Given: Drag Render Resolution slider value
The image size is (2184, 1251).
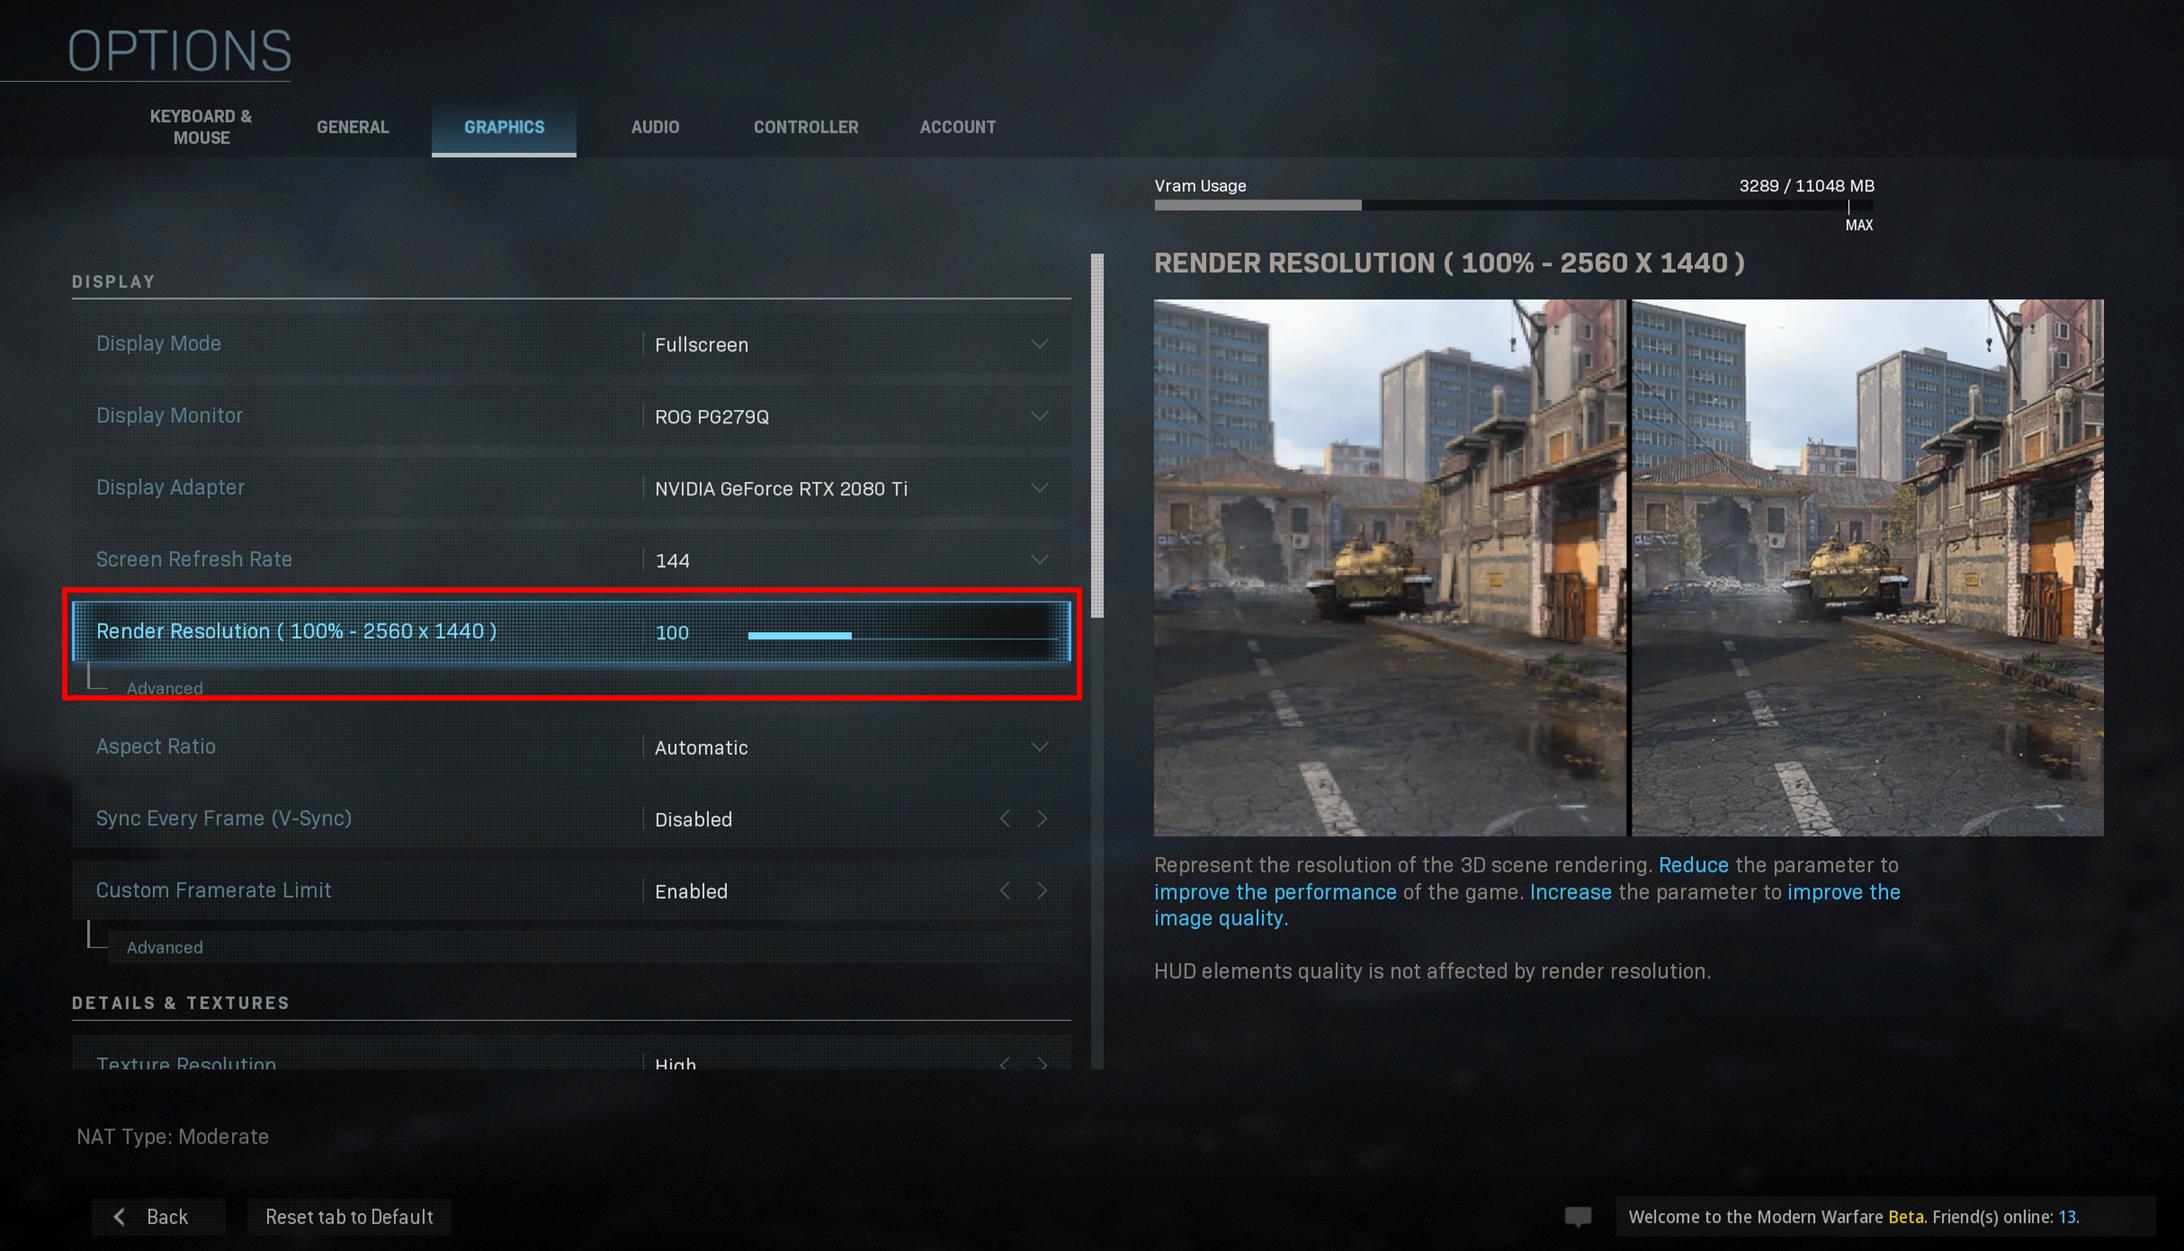Looking at the screenshot, I should 850,630.
